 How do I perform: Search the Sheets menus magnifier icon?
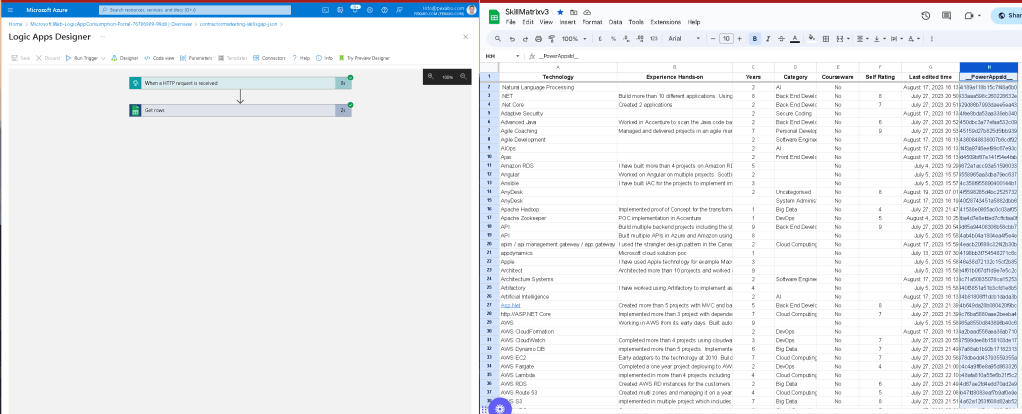coord(499,38)
